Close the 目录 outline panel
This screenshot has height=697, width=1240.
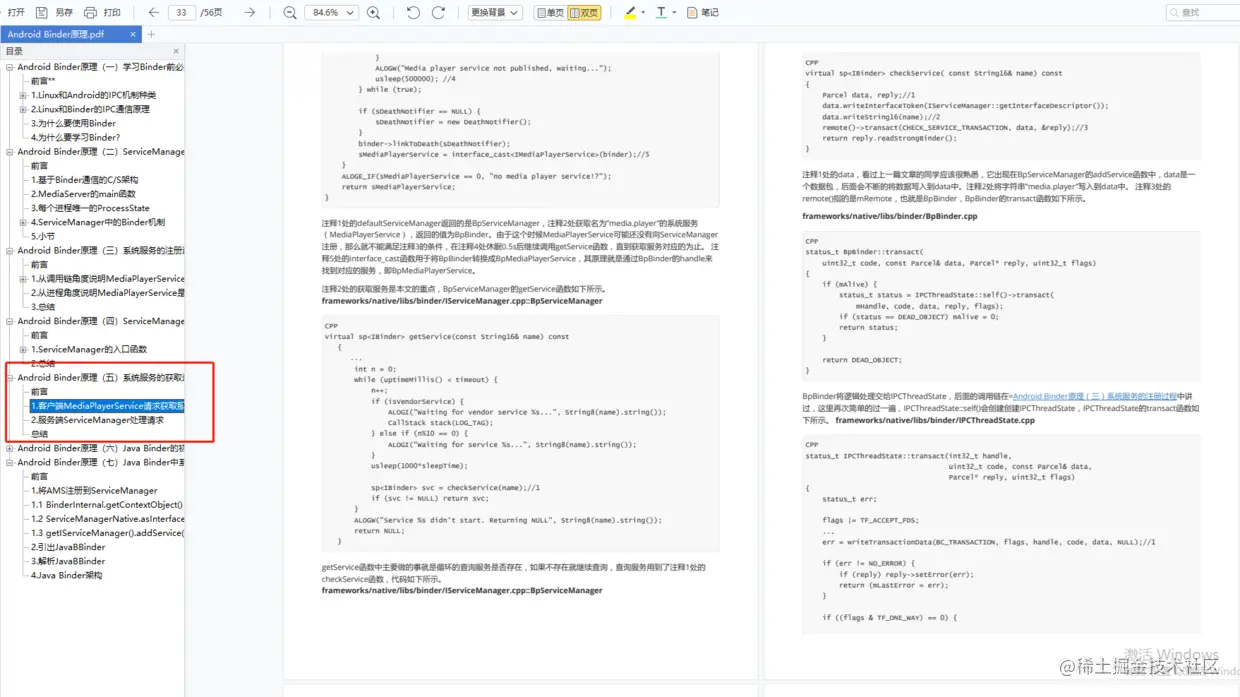[x=176, y=51]
